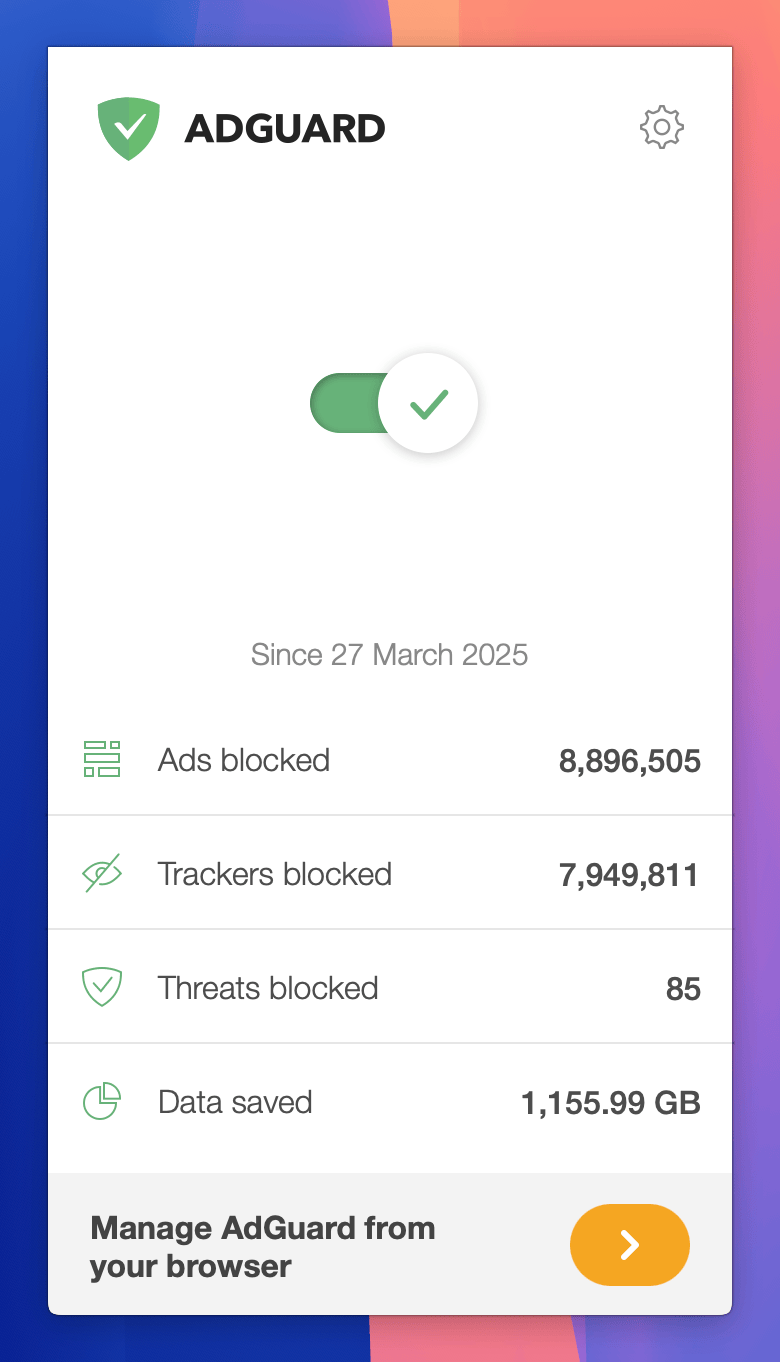The image size is (780, 1362).
Task: Click the 'Manage AdGuard from your browser' text
Action: click(262, 1246)
